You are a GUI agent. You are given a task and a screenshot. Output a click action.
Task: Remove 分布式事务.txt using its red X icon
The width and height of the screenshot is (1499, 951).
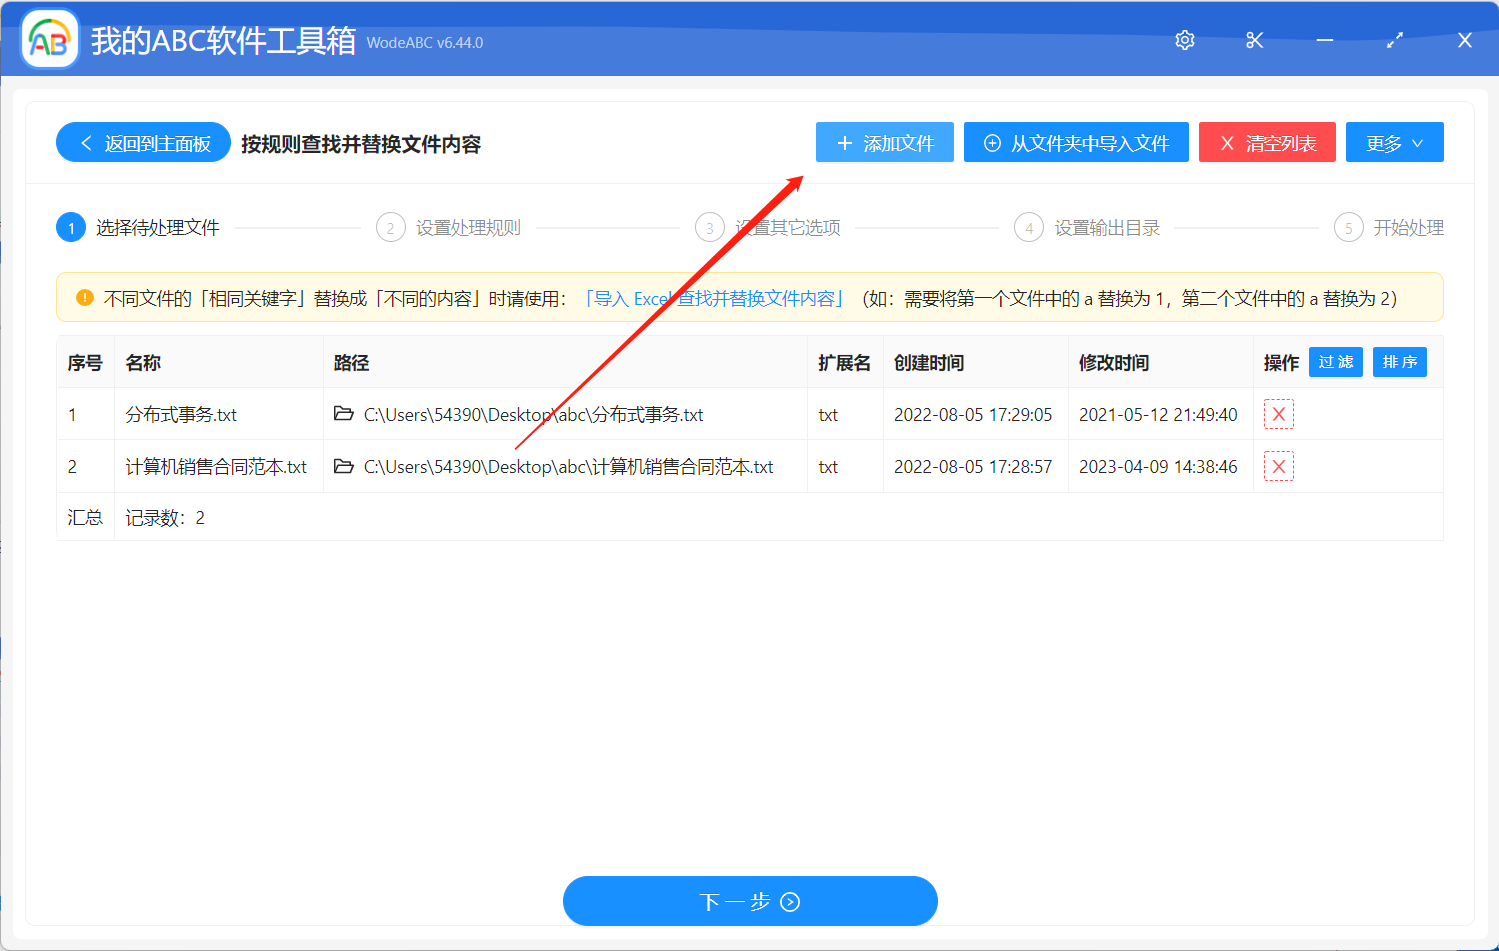tap(1278, 413)
